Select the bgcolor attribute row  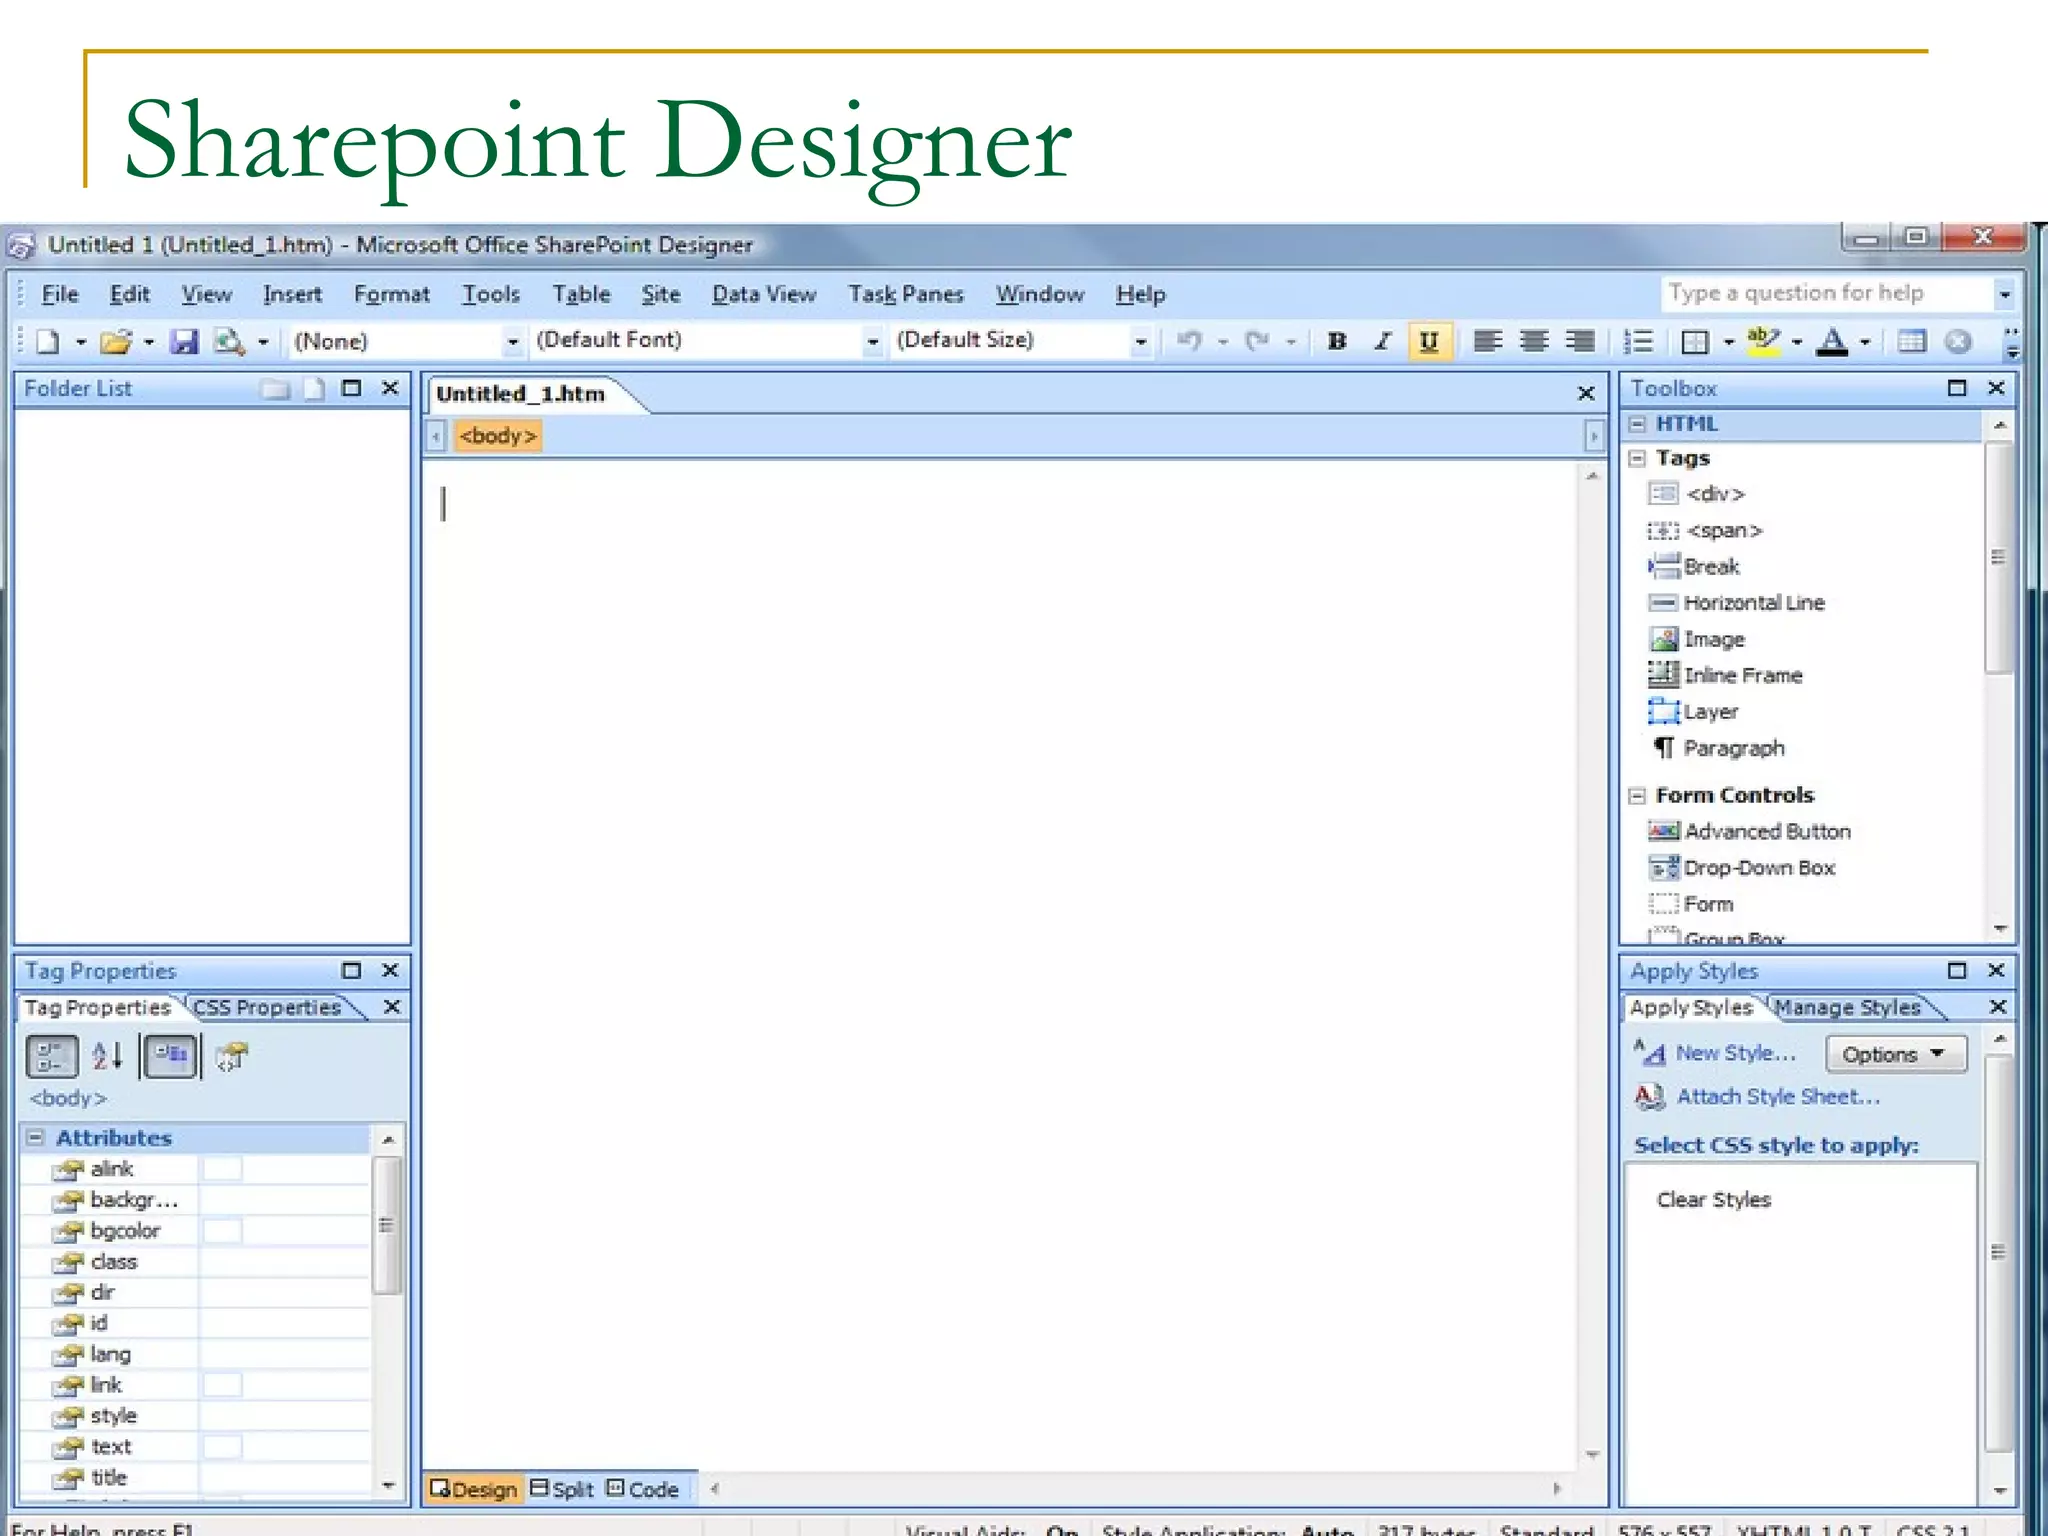(195, 1230)
